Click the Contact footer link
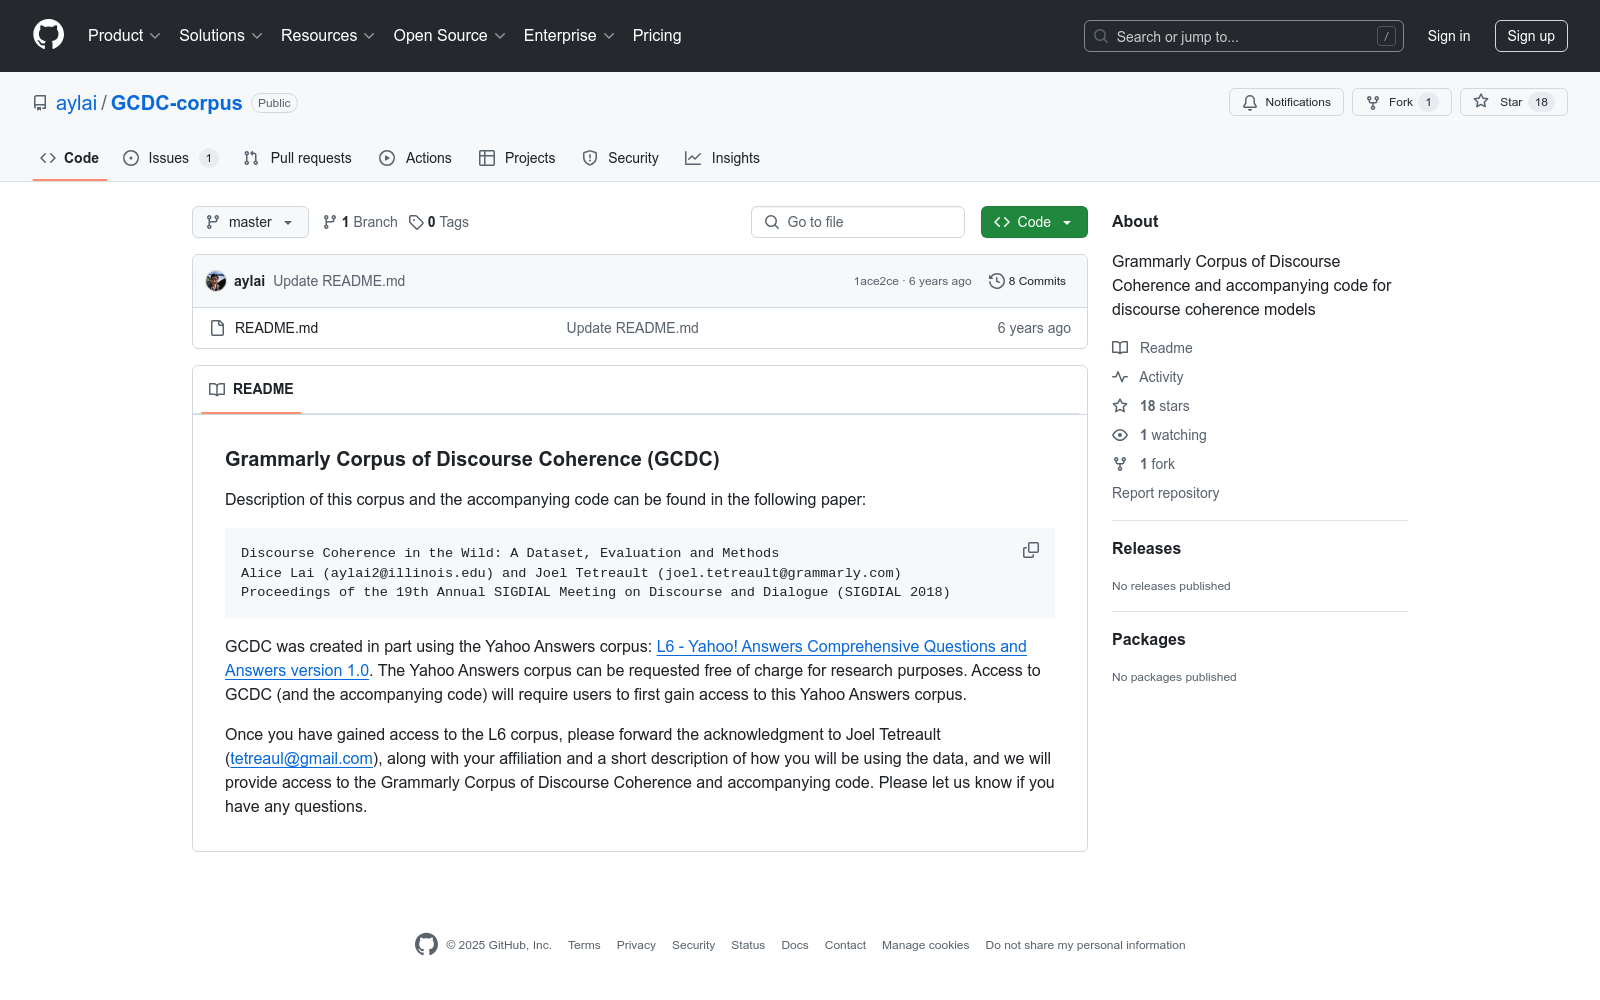 click(x=845, y=945)
